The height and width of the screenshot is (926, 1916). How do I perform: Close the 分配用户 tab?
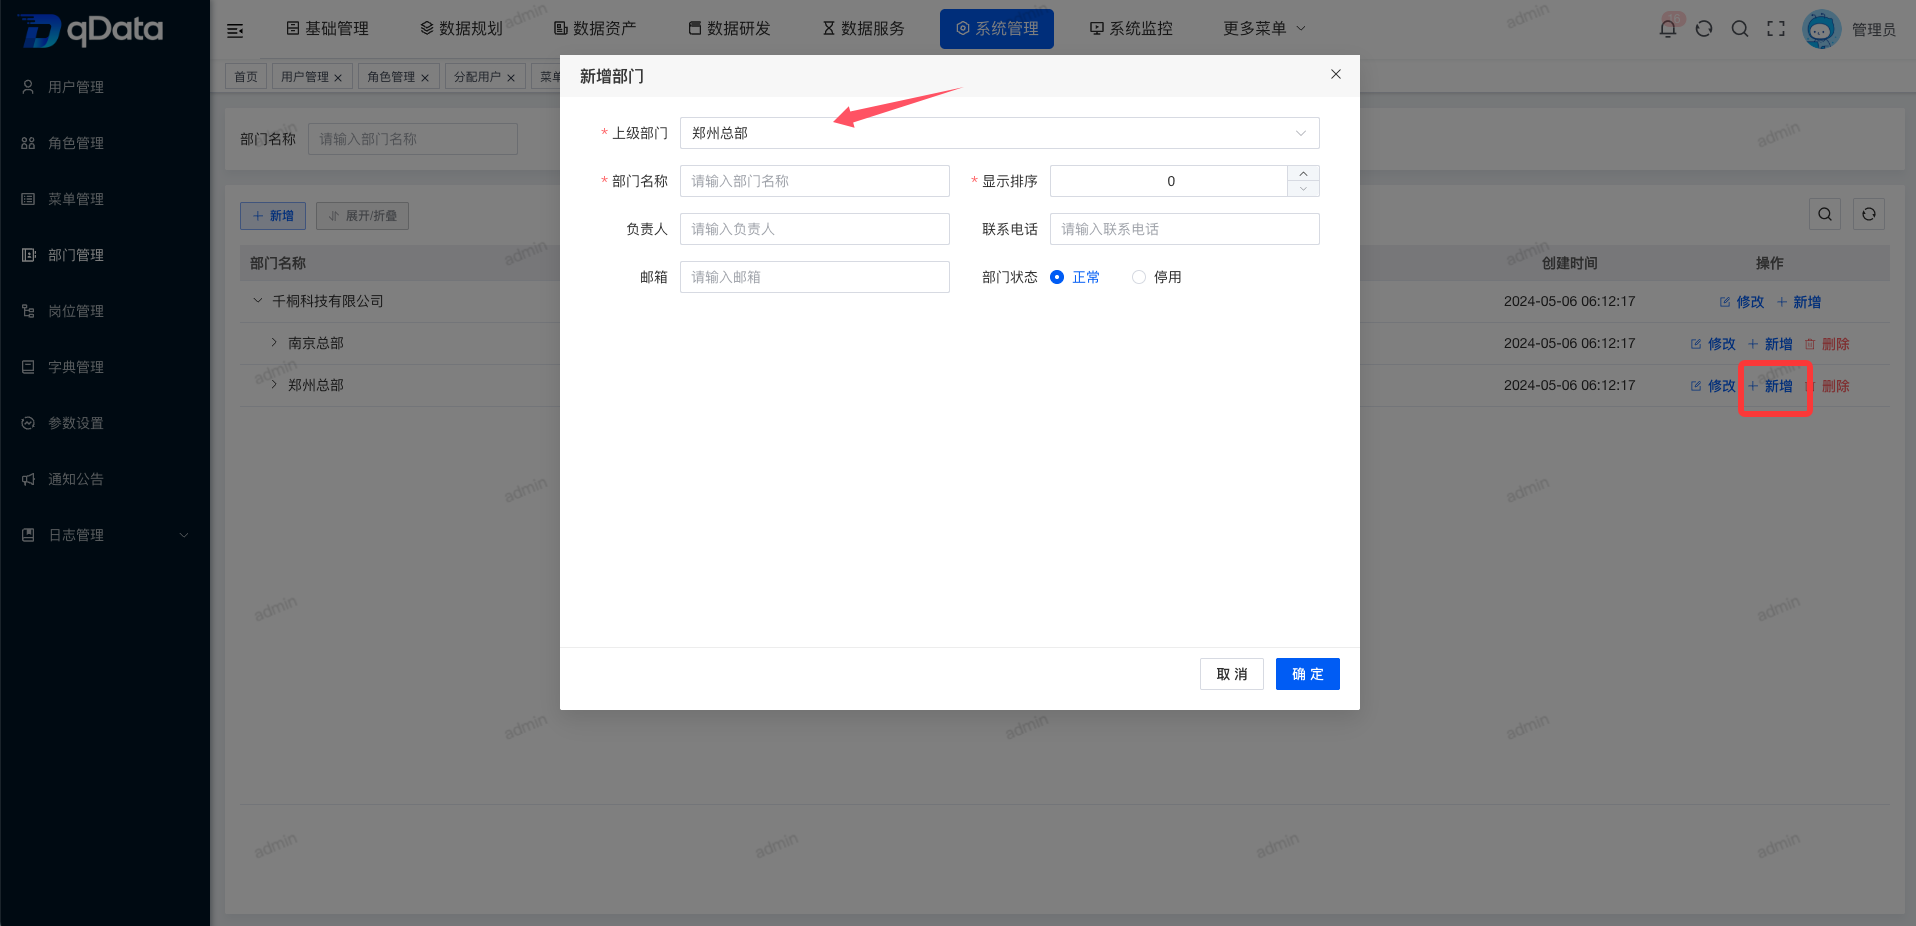click(x=511, y=78)
